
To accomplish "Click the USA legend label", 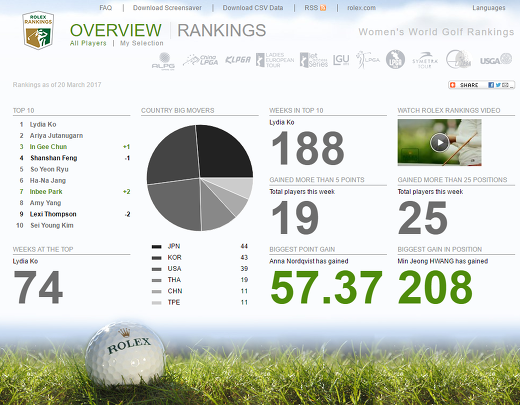I will pyautogui.click(x=174, y=269).
